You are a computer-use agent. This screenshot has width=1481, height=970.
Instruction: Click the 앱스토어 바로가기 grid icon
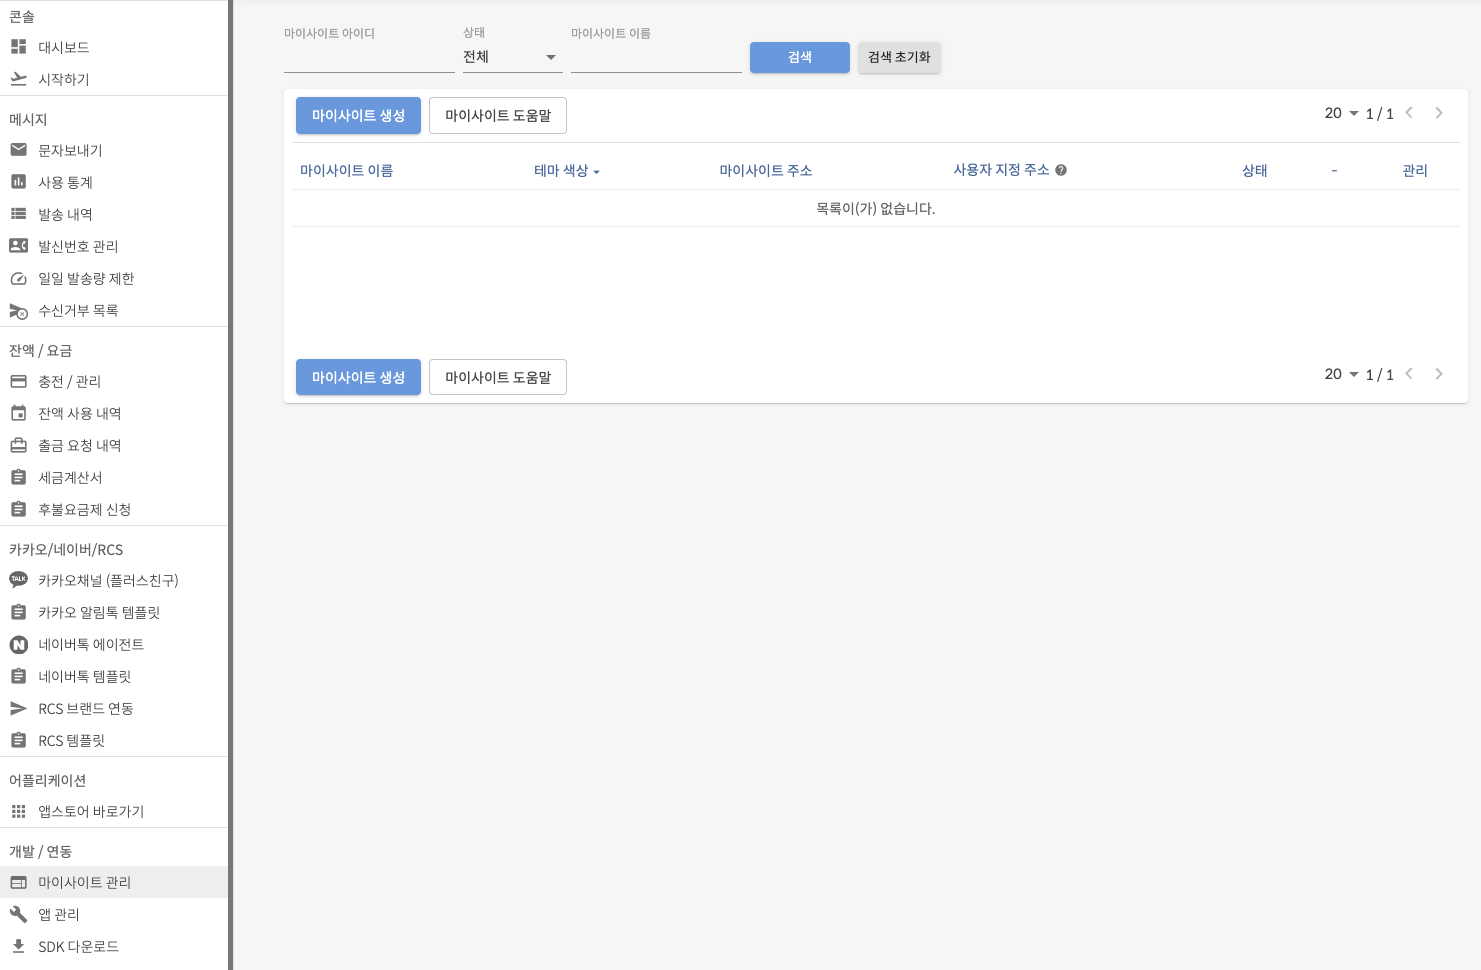(x=18, y=811)
